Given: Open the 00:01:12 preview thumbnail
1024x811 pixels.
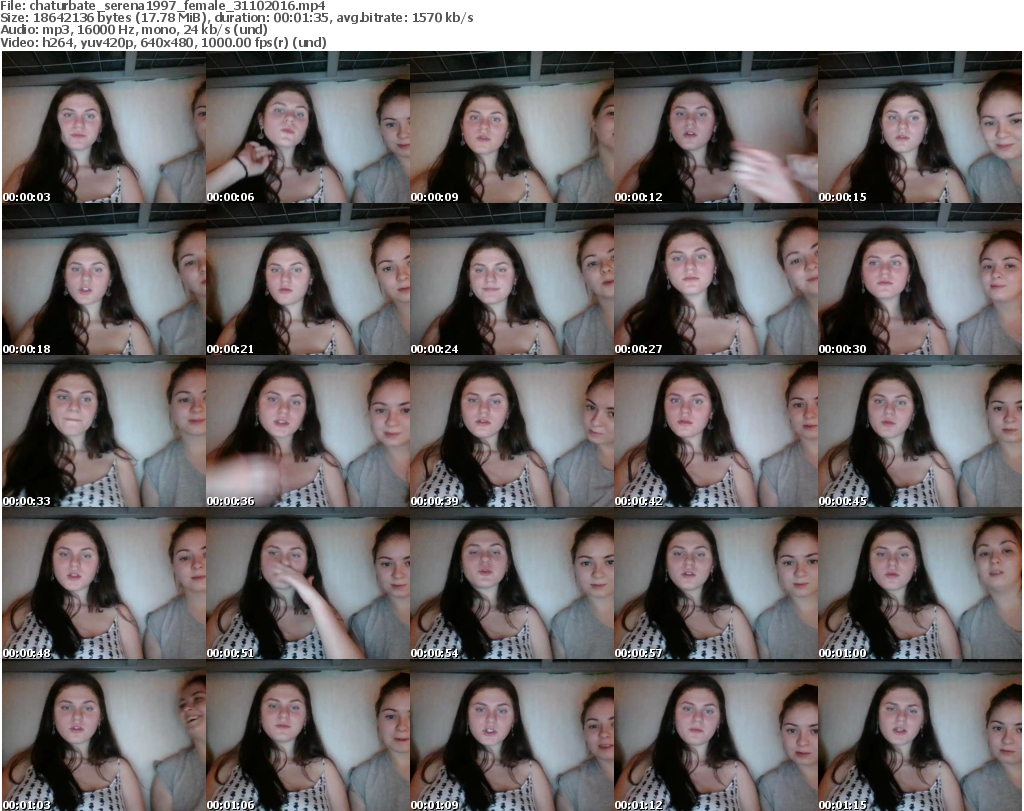Looking at the screenshot, I should (x=716, y=735).
